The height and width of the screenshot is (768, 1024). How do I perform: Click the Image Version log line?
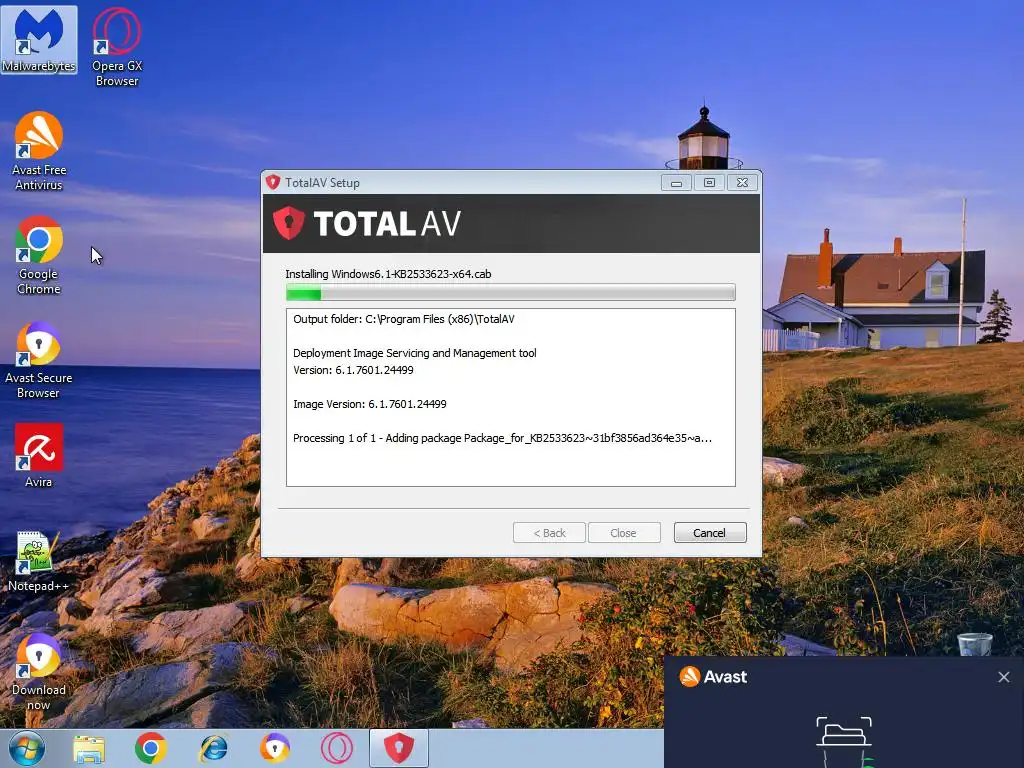[x=370, y=404]
